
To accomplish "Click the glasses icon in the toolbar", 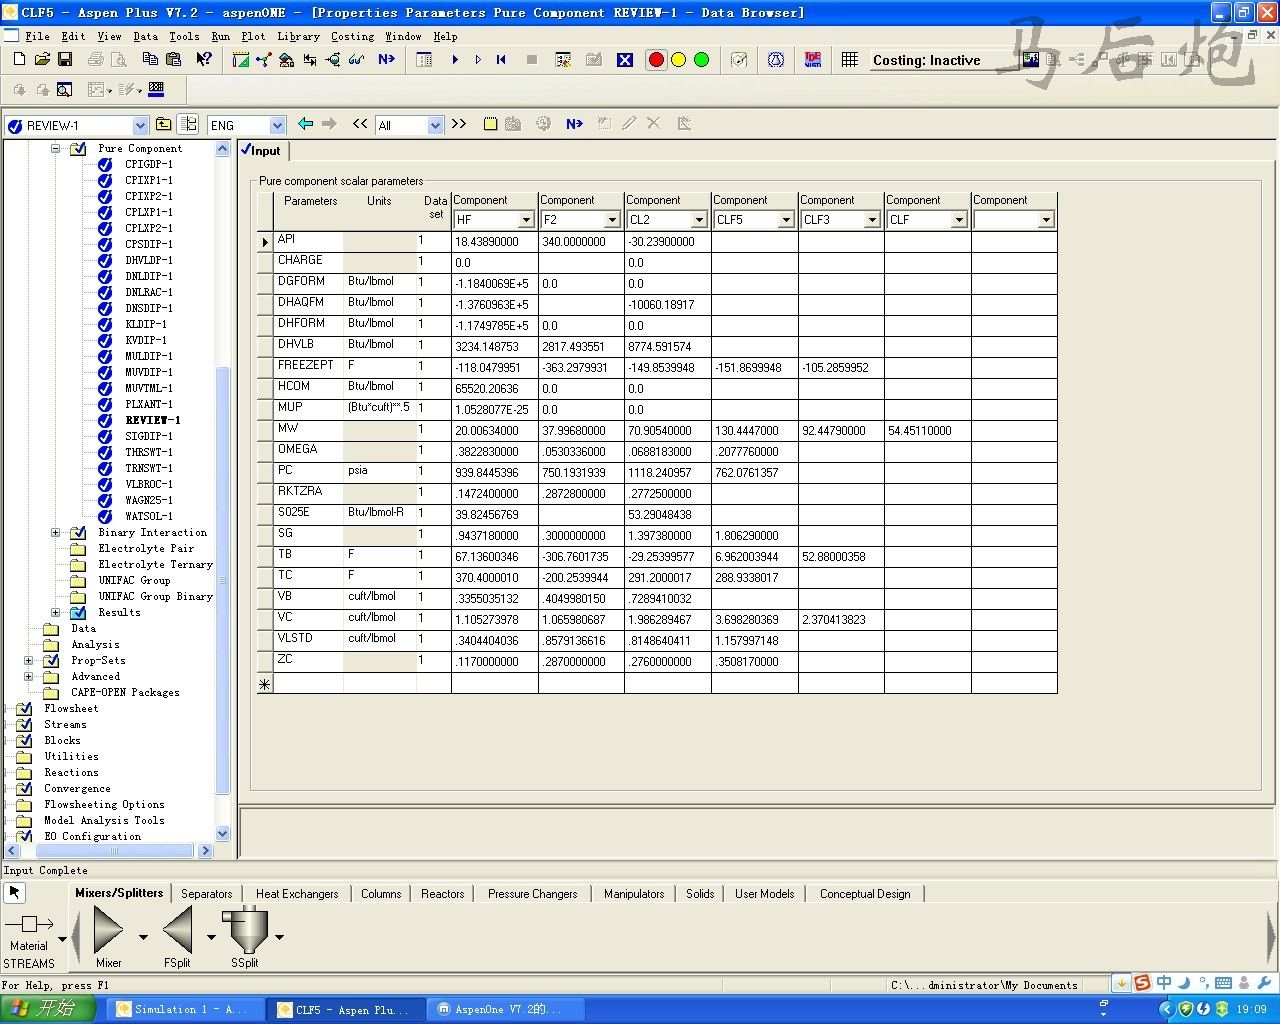I will point(356,60).
